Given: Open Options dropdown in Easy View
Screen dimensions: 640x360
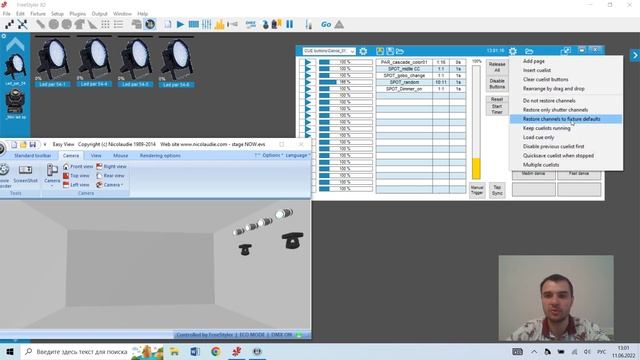Looking at the screenshot, I should 272,156.
